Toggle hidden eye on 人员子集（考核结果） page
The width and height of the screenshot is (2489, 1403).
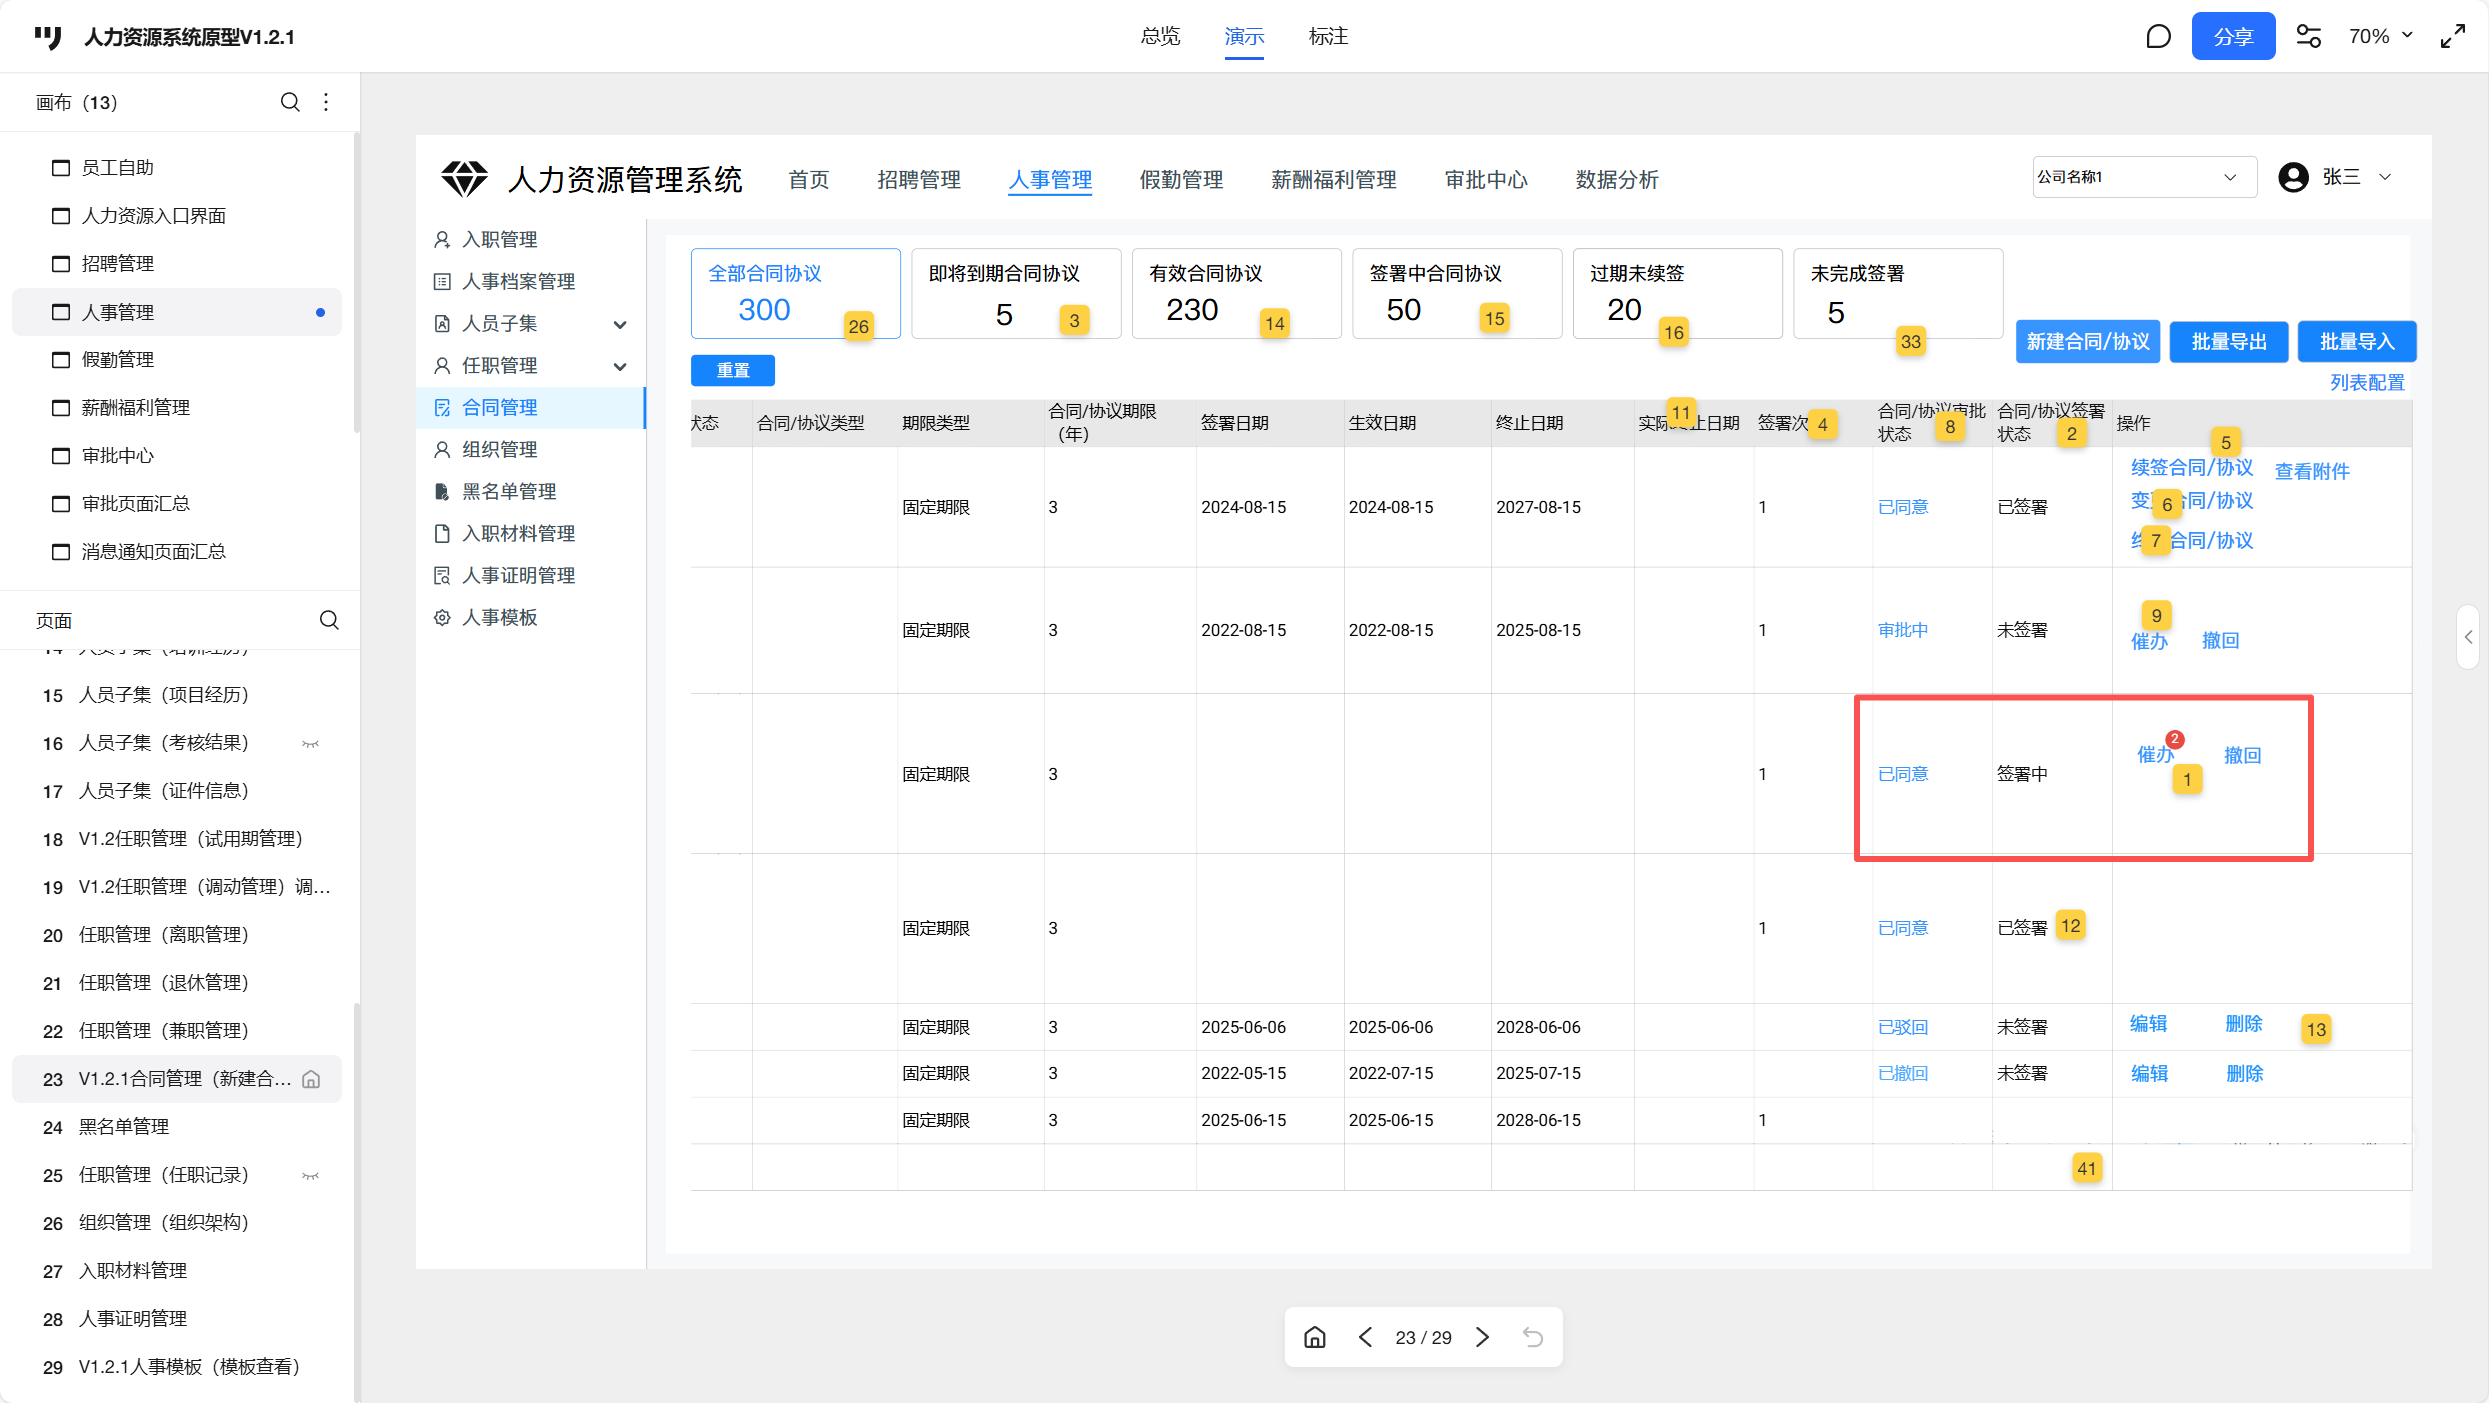[x=311, y=743]
